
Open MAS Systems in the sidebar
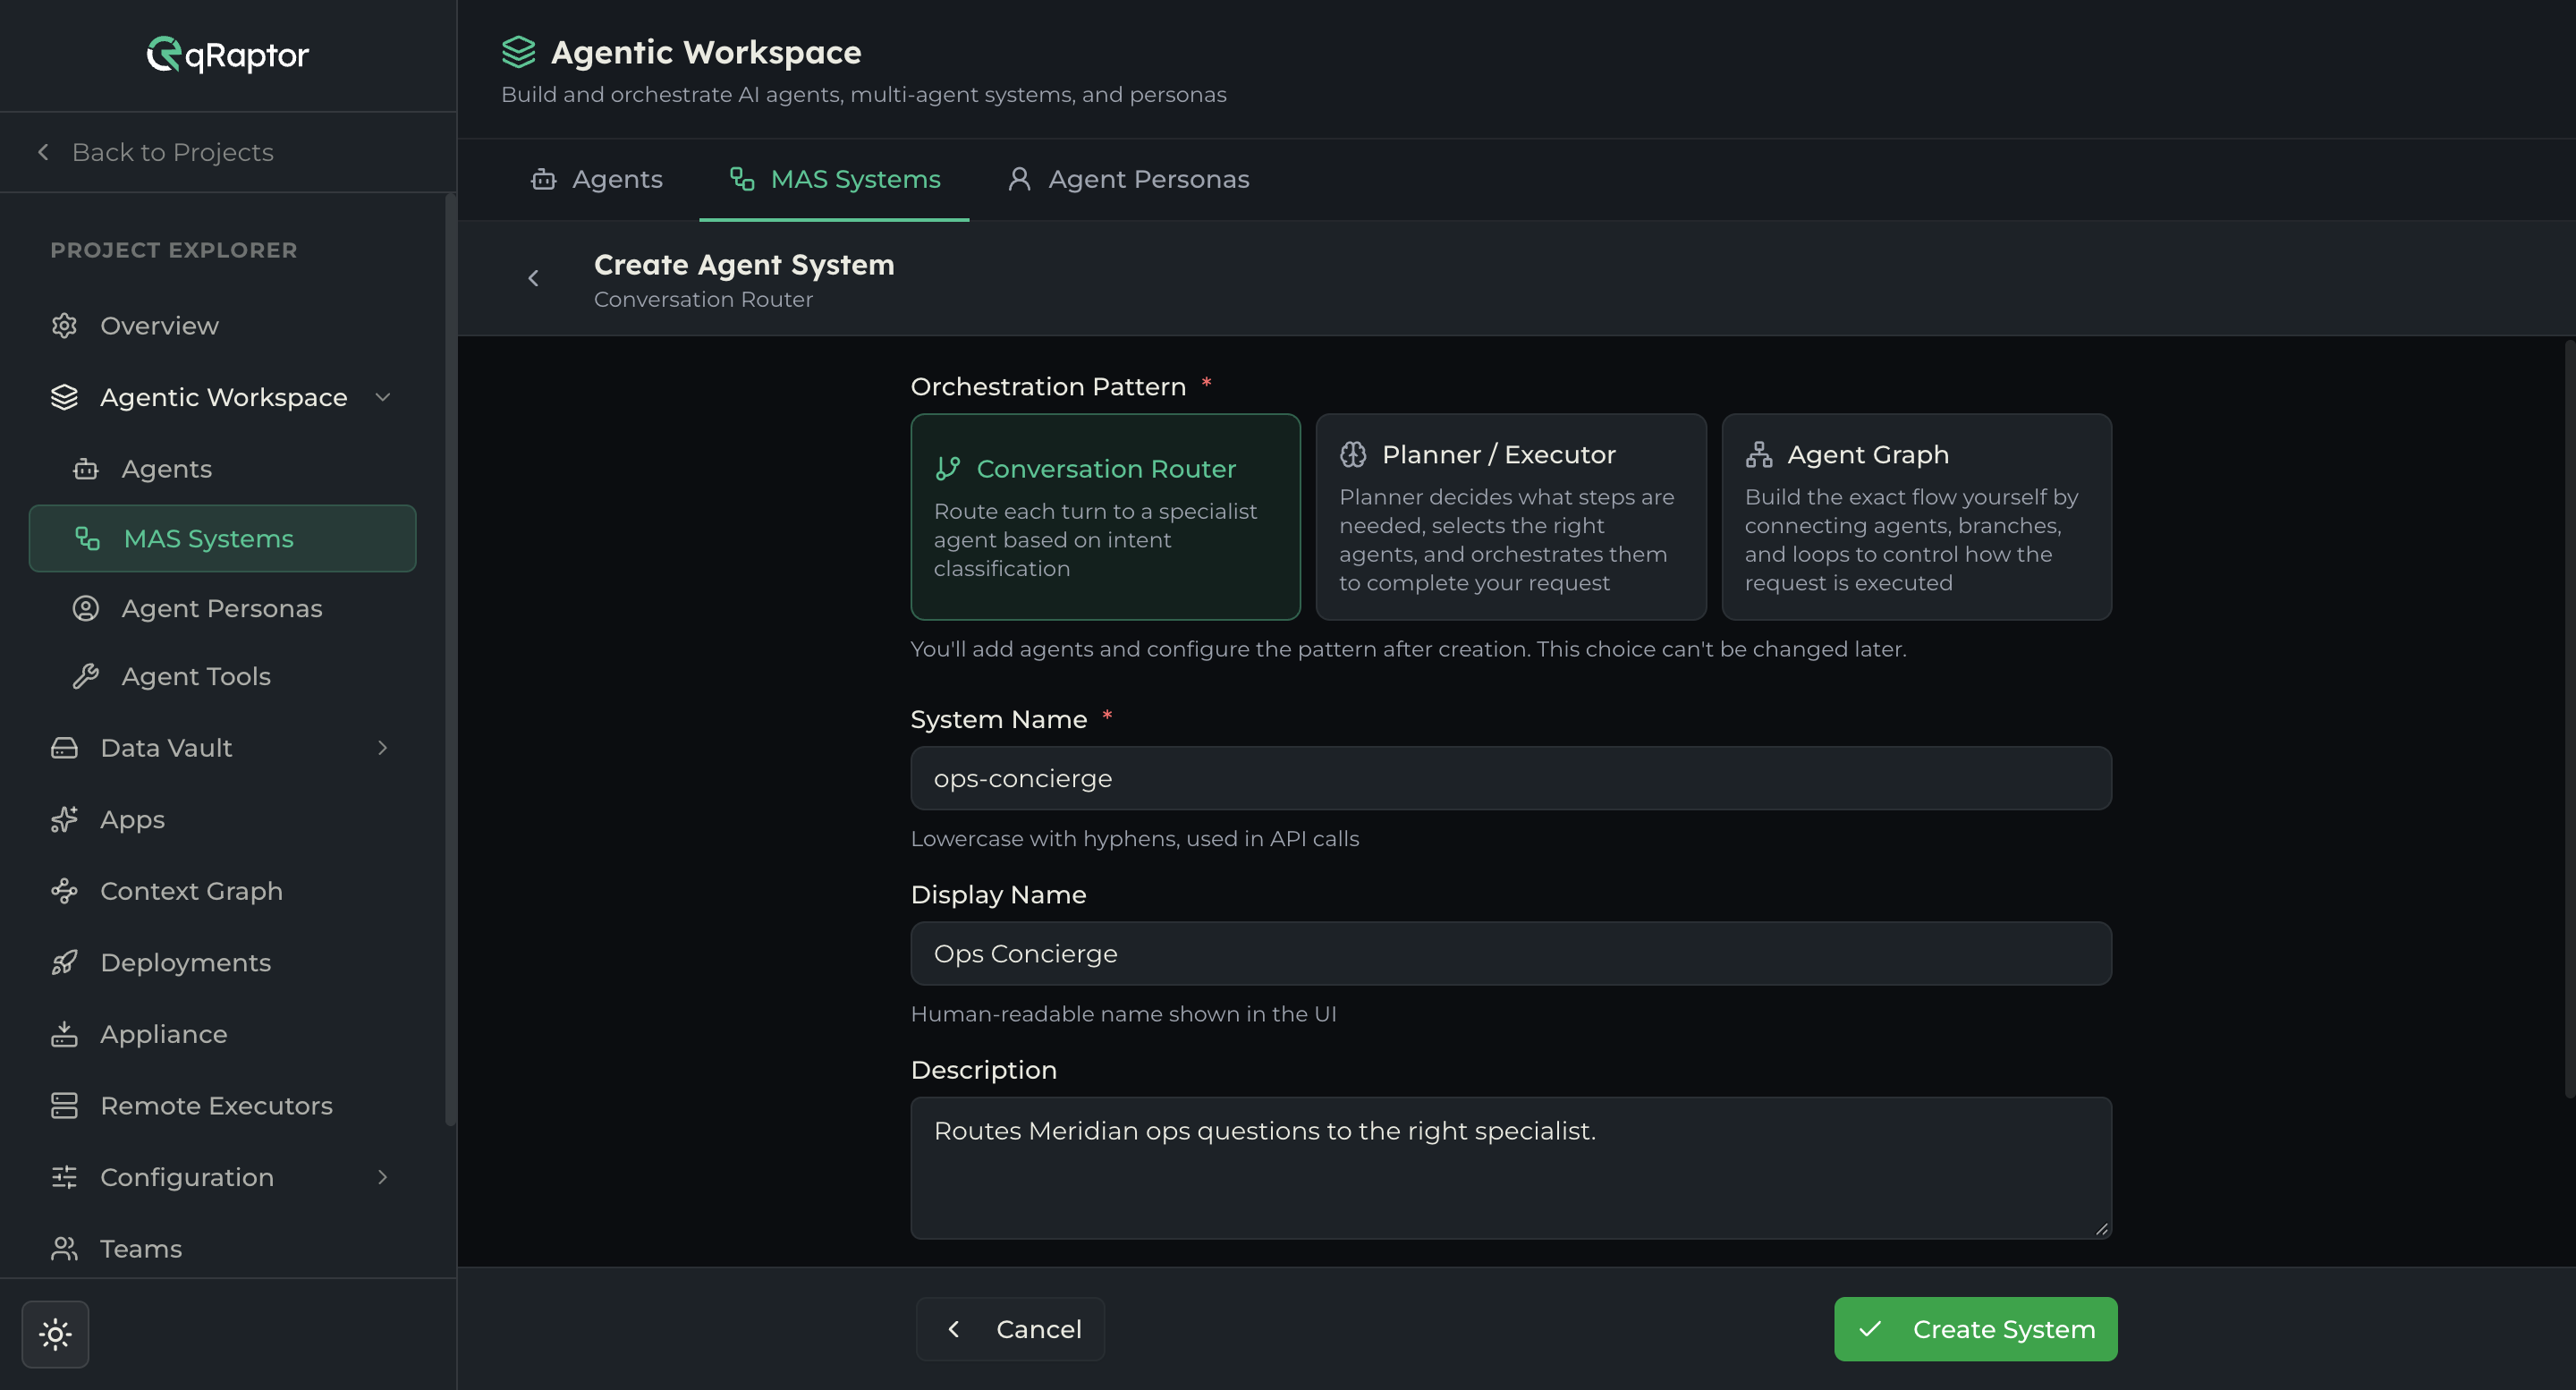tap(222, 539)
